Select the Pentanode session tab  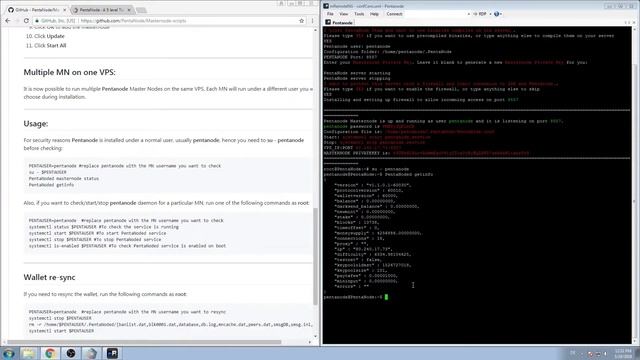pos(339,22)
